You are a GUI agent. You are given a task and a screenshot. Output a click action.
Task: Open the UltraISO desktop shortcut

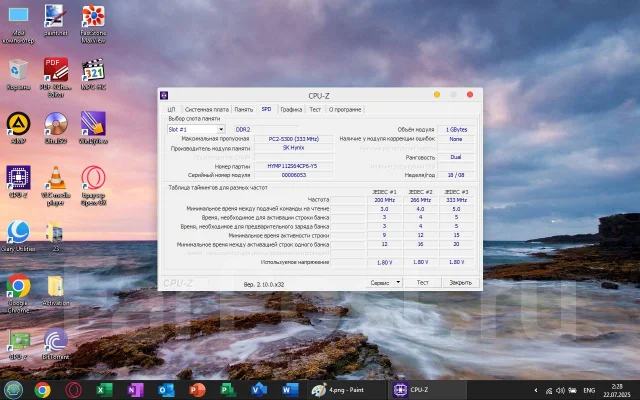click(56, 128)
